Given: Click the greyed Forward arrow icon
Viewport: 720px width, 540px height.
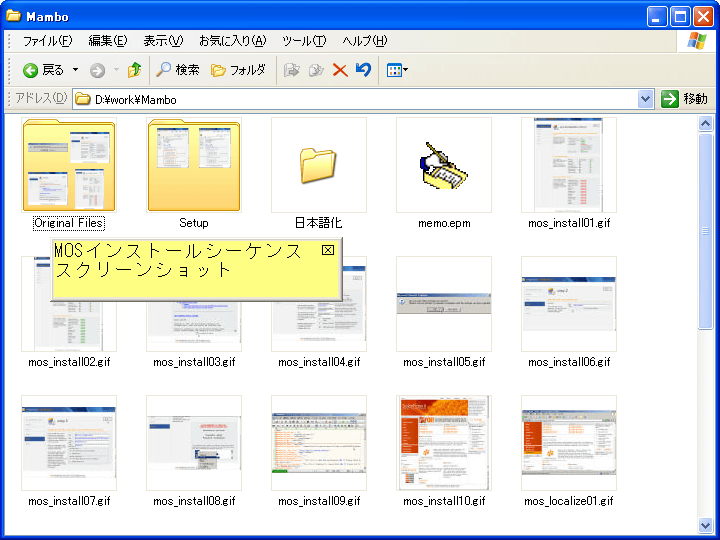Looking at the screenshot, I should [x=97, y=70].
